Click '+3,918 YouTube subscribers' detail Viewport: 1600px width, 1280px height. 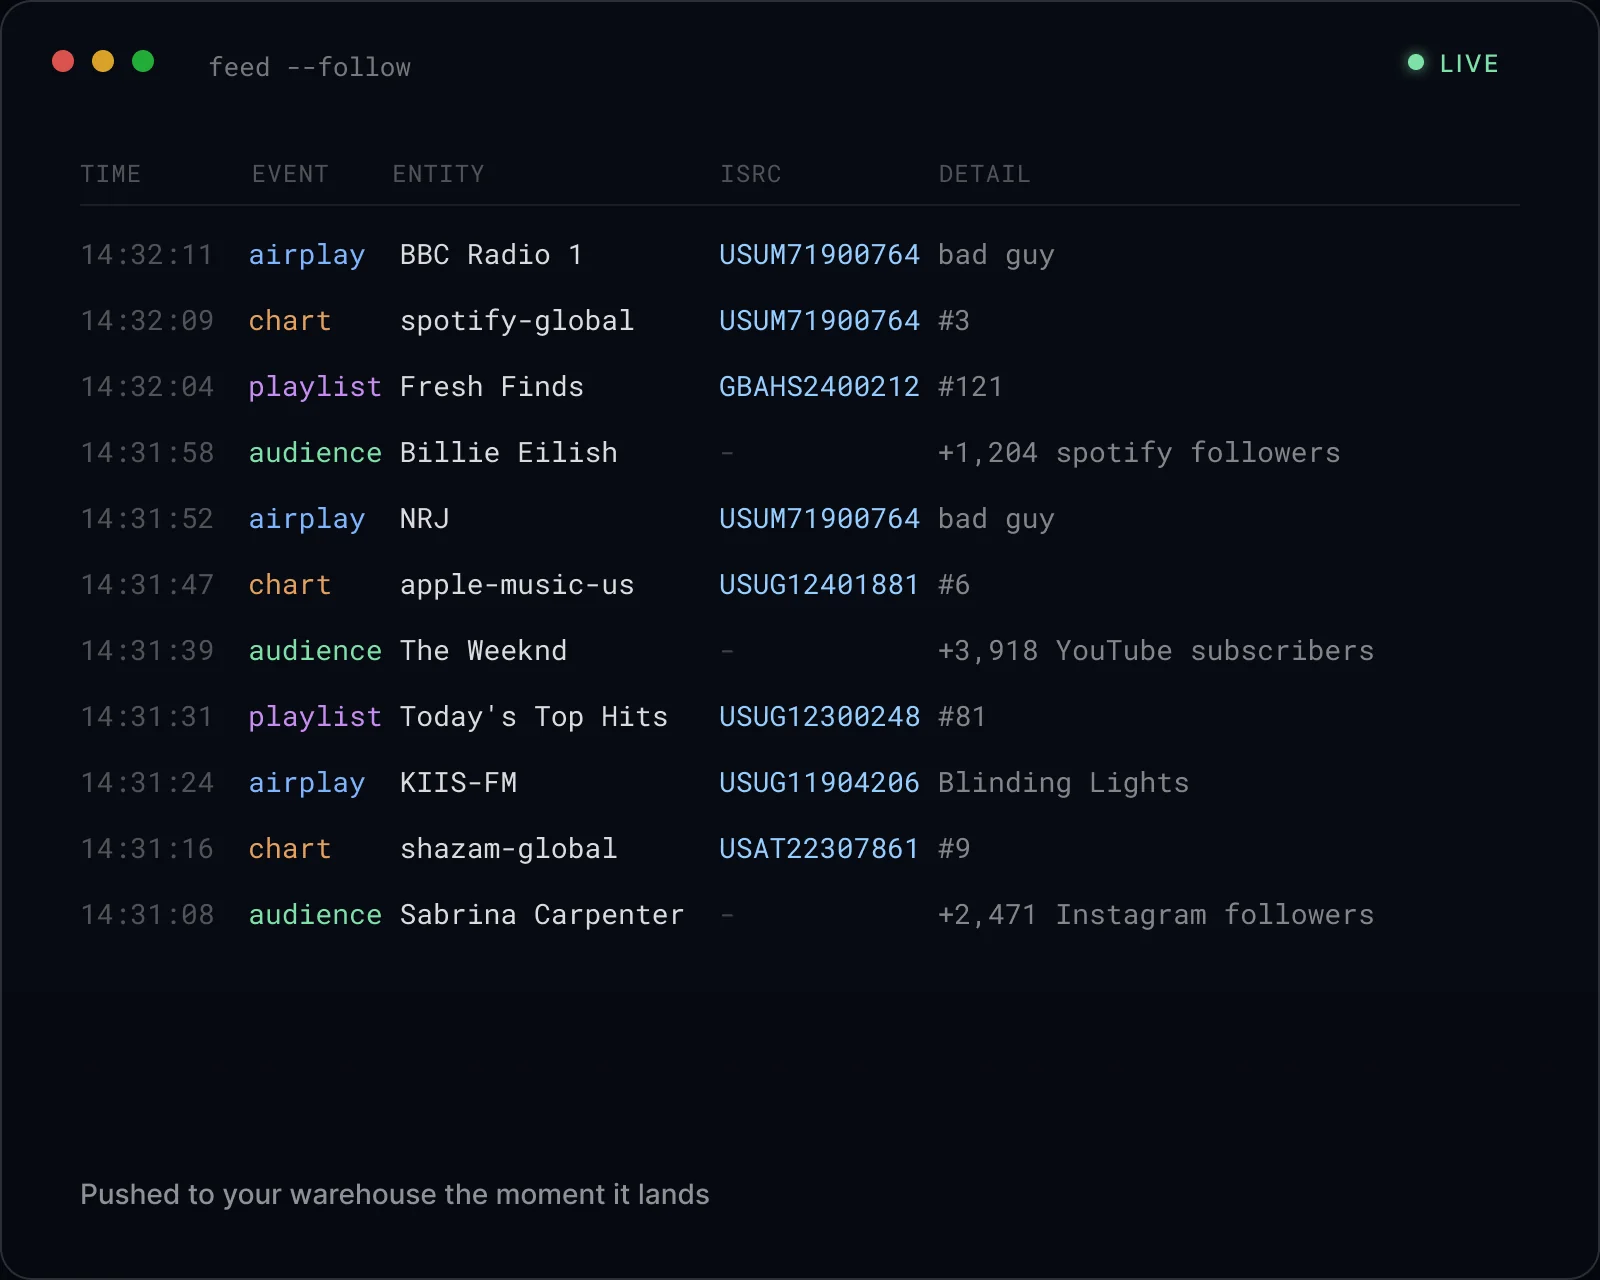click(1156, 651)
